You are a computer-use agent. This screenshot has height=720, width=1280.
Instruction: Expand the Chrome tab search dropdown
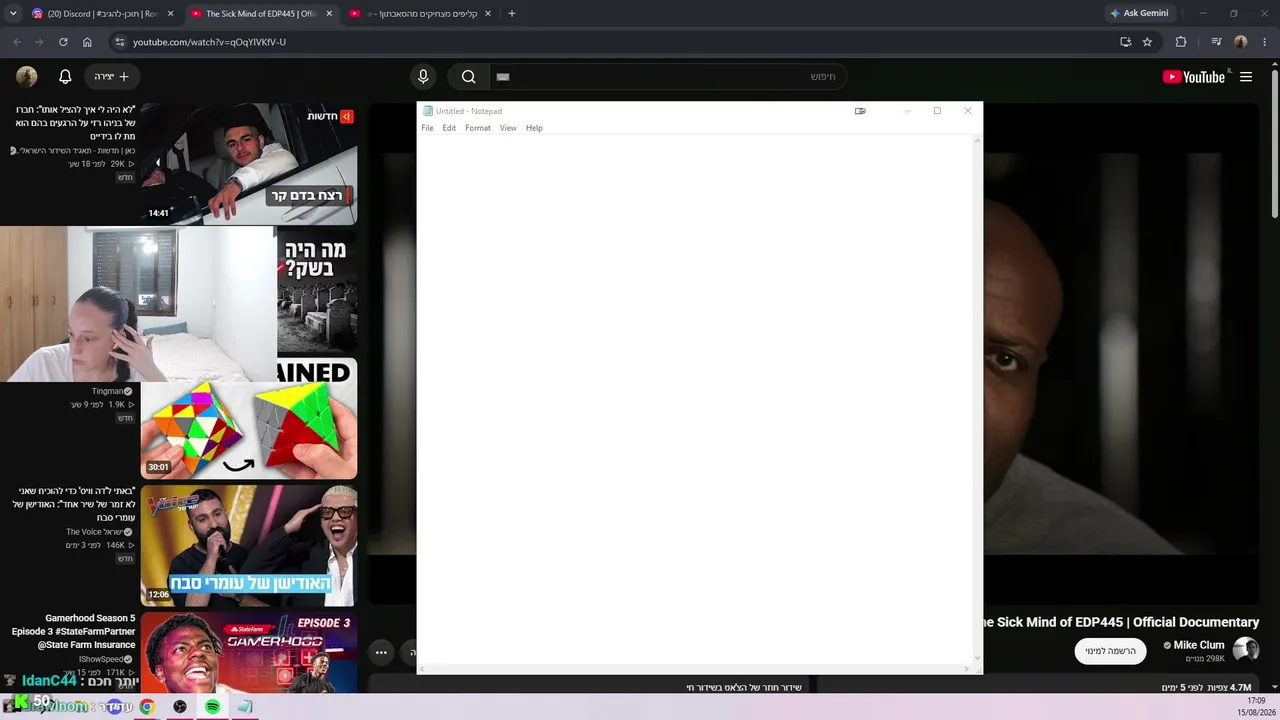point(13,14)
